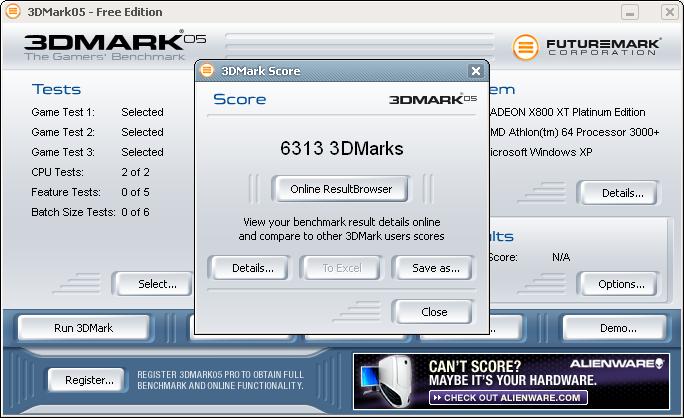
Task: Click the orange icon in 3DMark Score title bar
Action: 207,70
